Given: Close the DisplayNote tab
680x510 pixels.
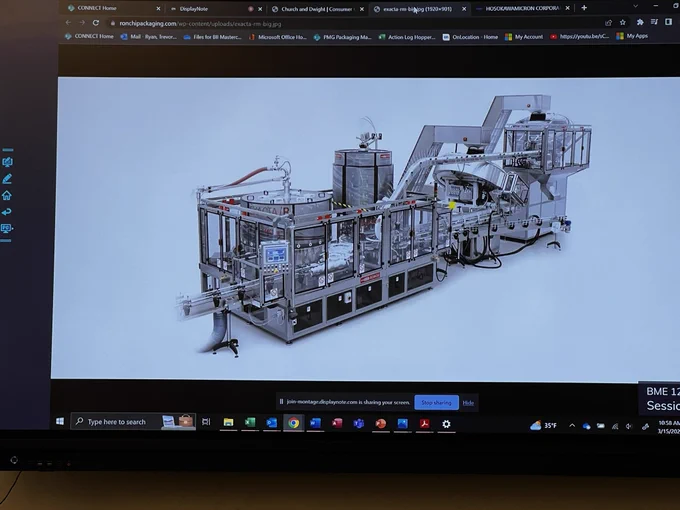Looking at the screenshot, I should click(260, 9).
